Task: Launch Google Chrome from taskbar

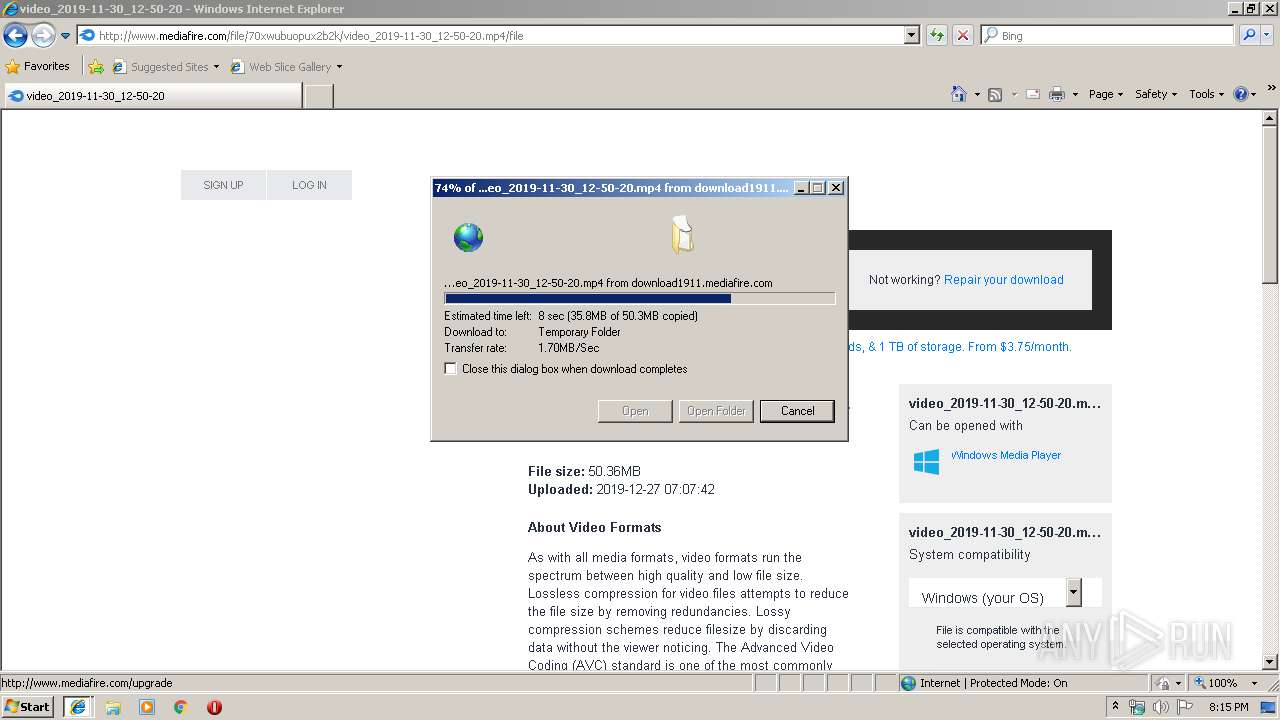Action: [181, 707]
